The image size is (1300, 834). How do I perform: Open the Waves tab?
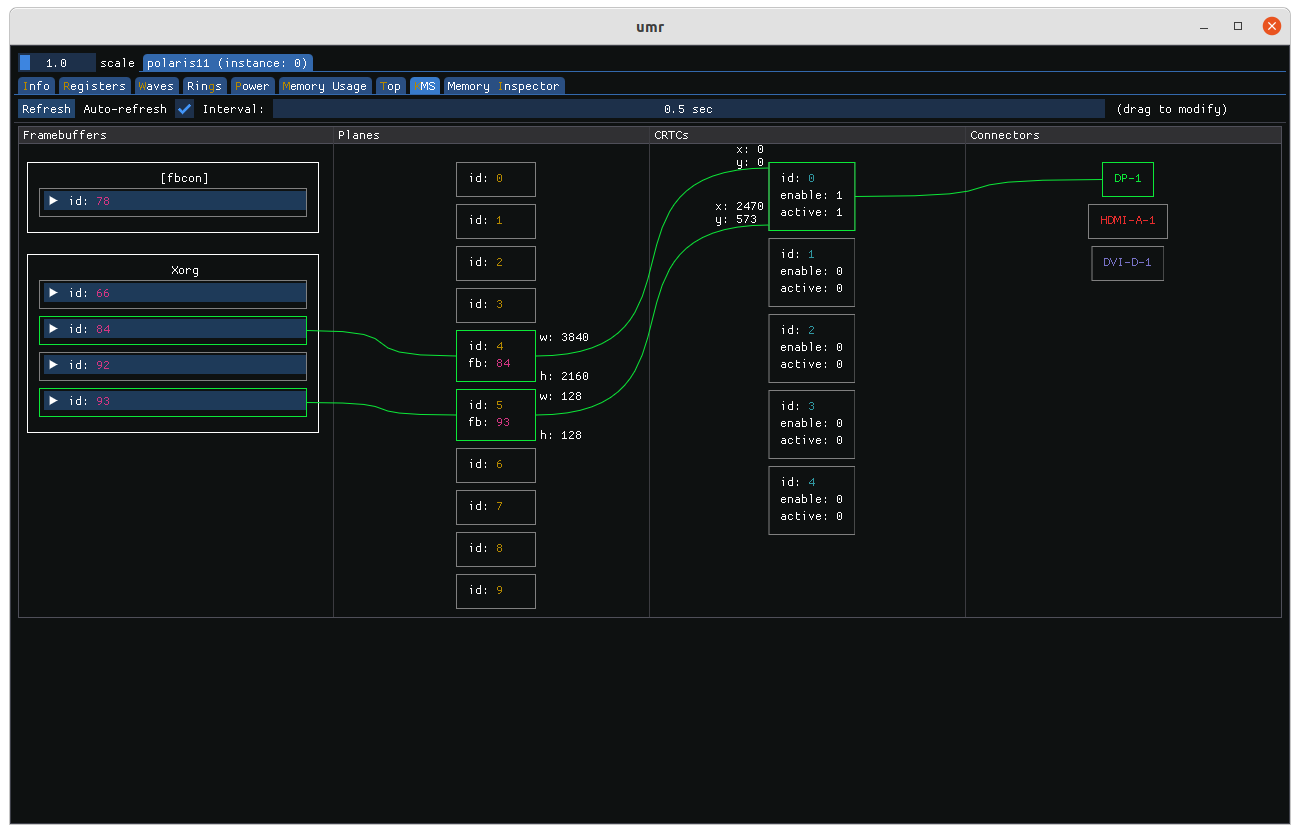[x=157, y=86]
